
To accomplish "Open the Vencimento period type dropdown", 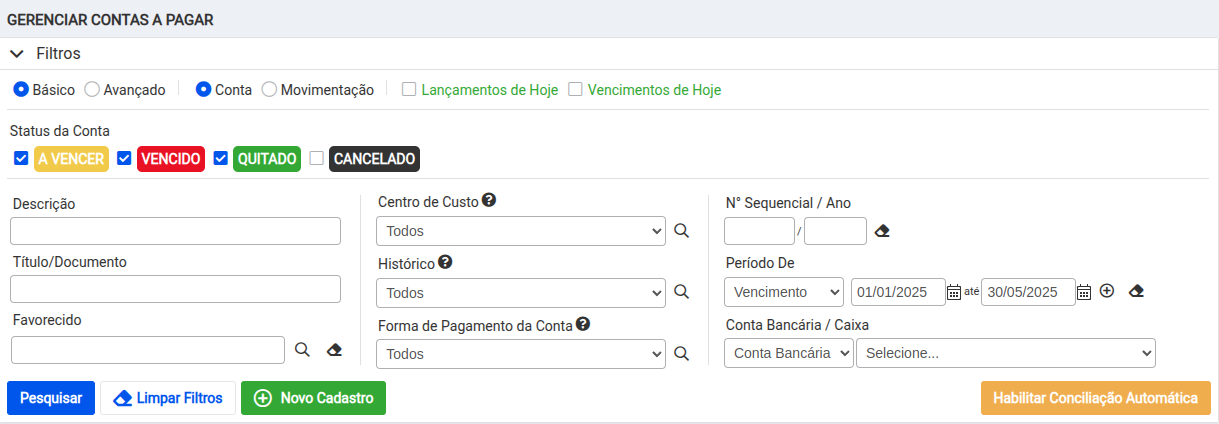I will (784, 292).
